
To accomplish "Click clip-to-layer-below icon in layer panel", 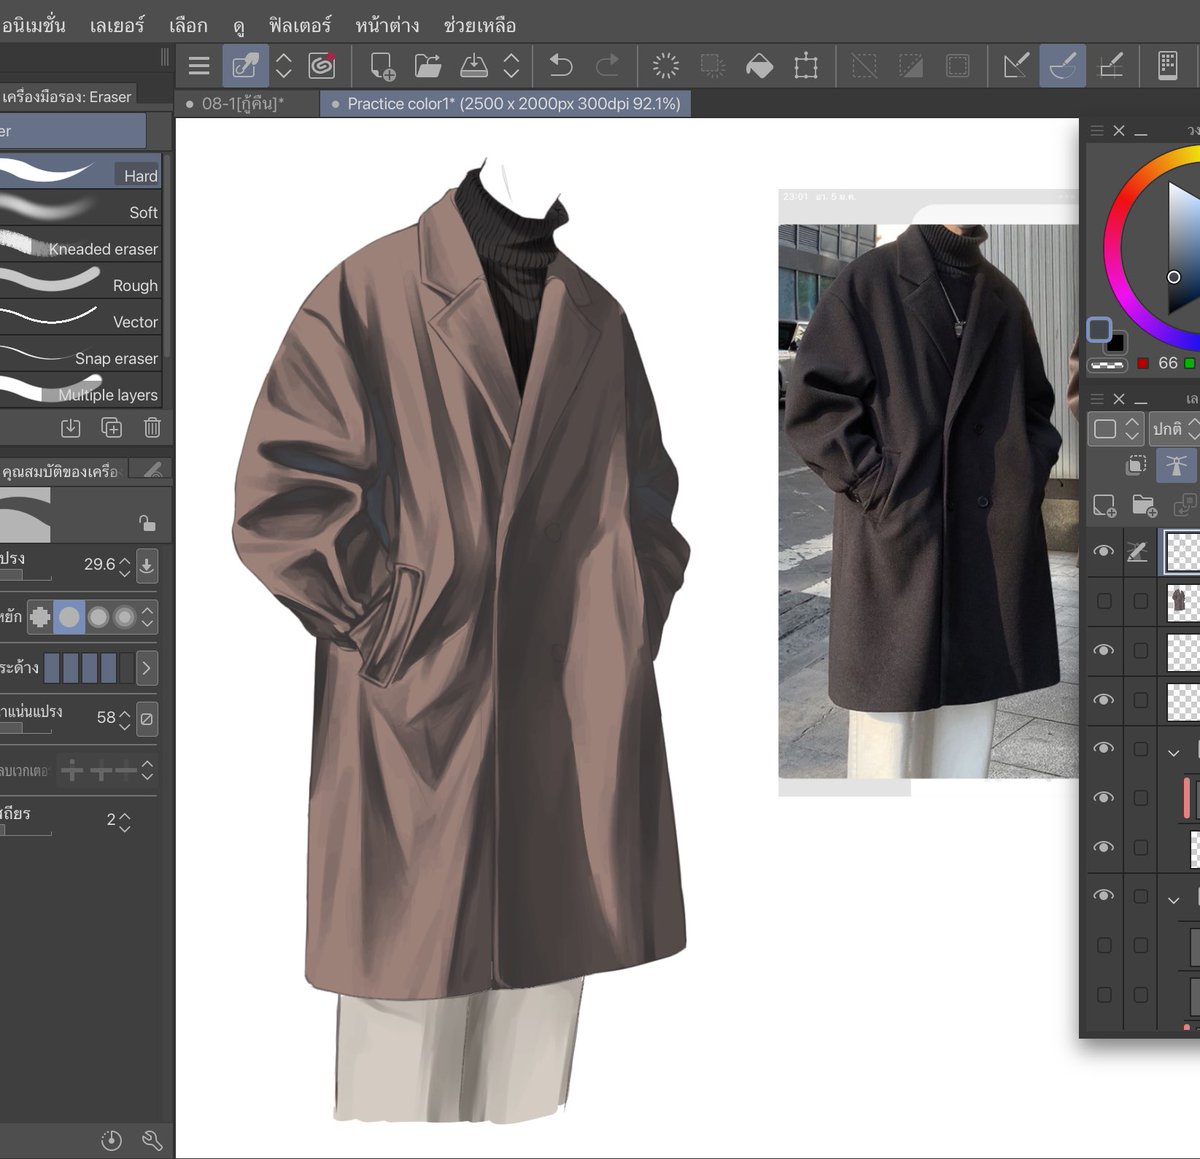I will (1137, 465).
